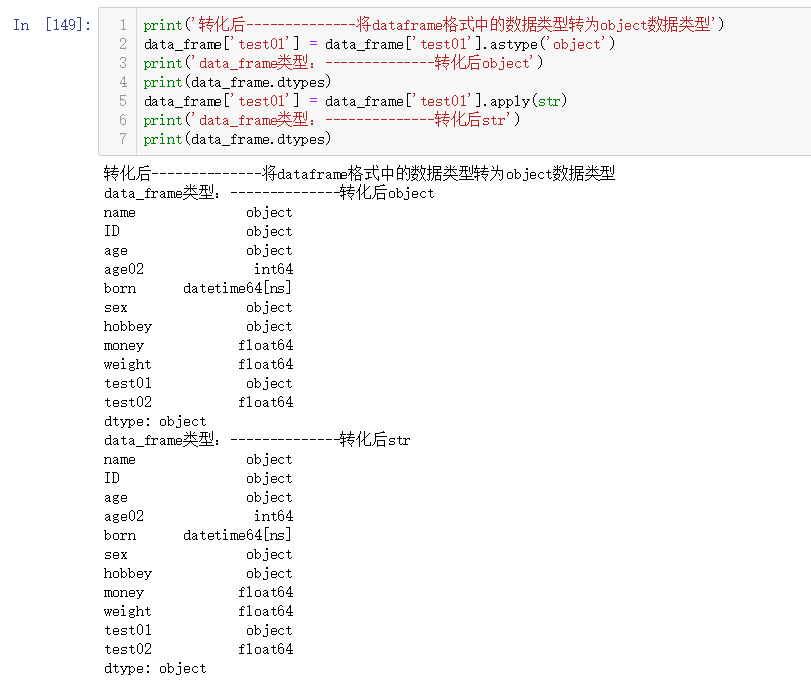Click line number 1 in the code gutter
Screen dimensions: 811x688
point(122,25)
